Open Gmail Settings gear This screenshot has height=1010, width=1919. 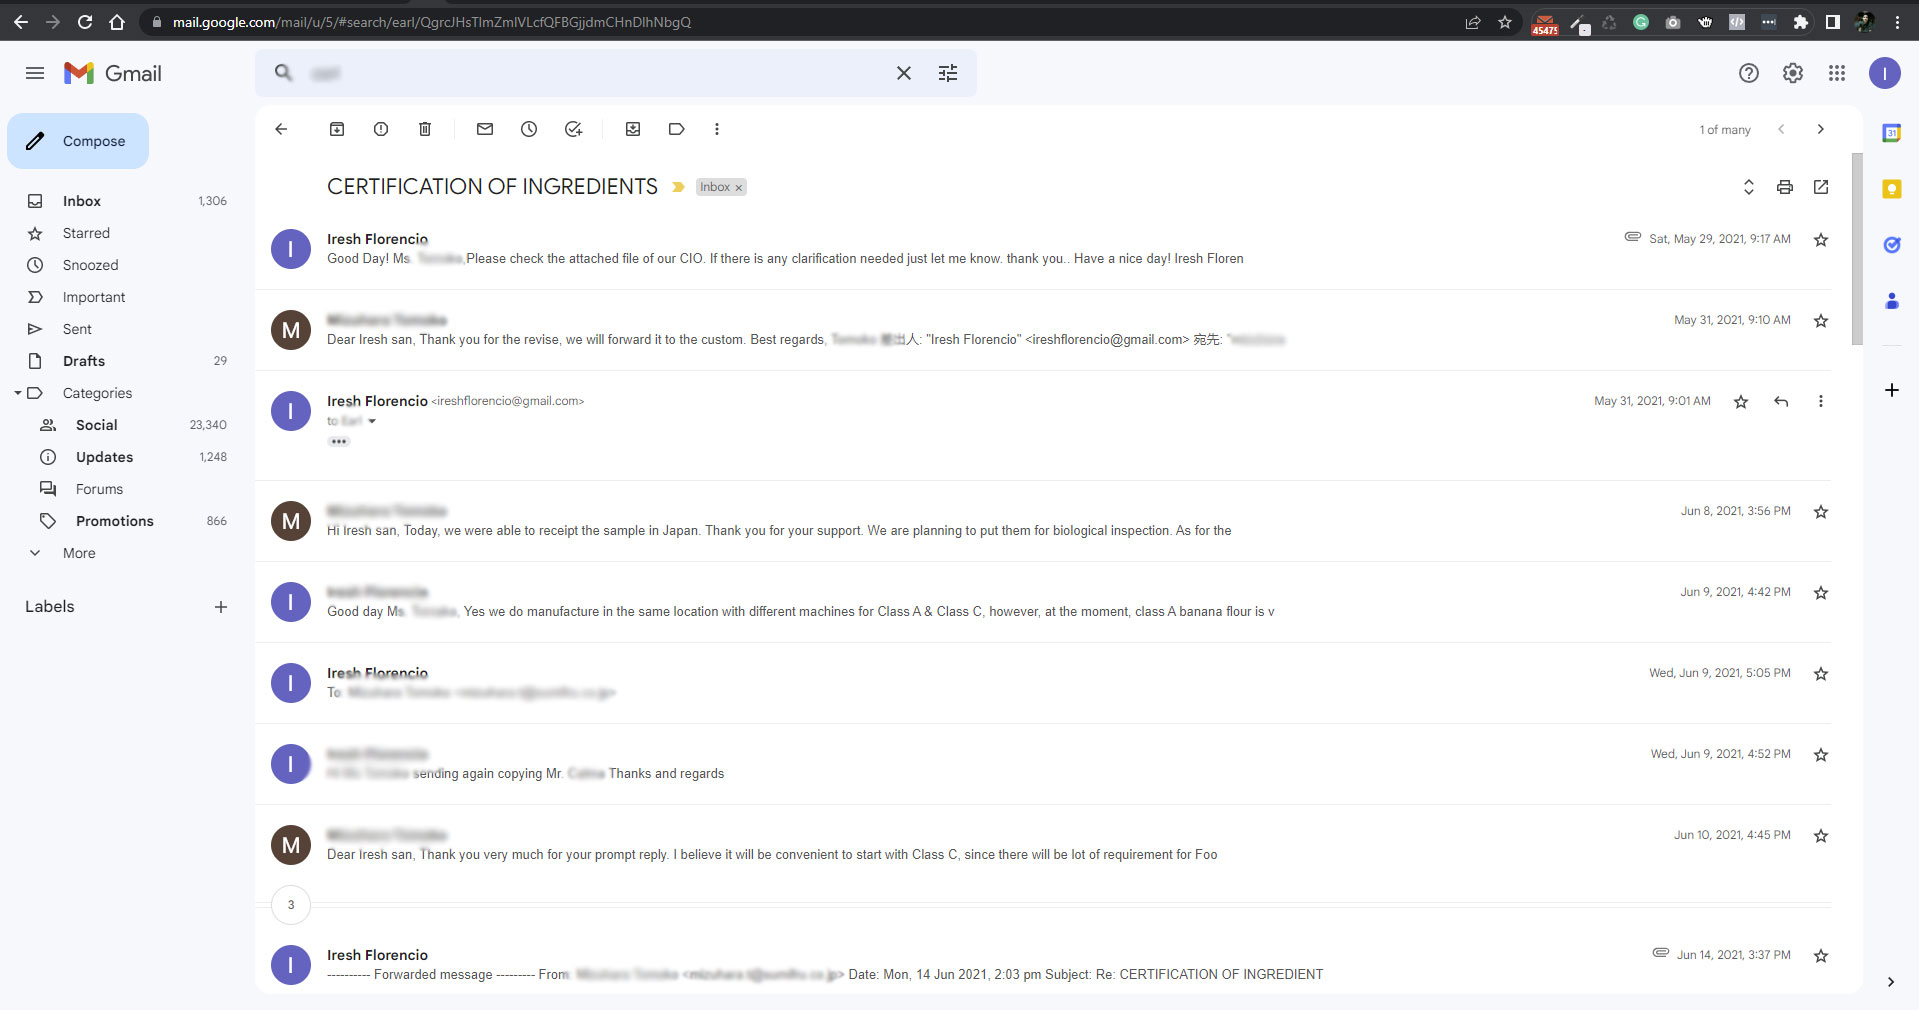pos(1793,73)
